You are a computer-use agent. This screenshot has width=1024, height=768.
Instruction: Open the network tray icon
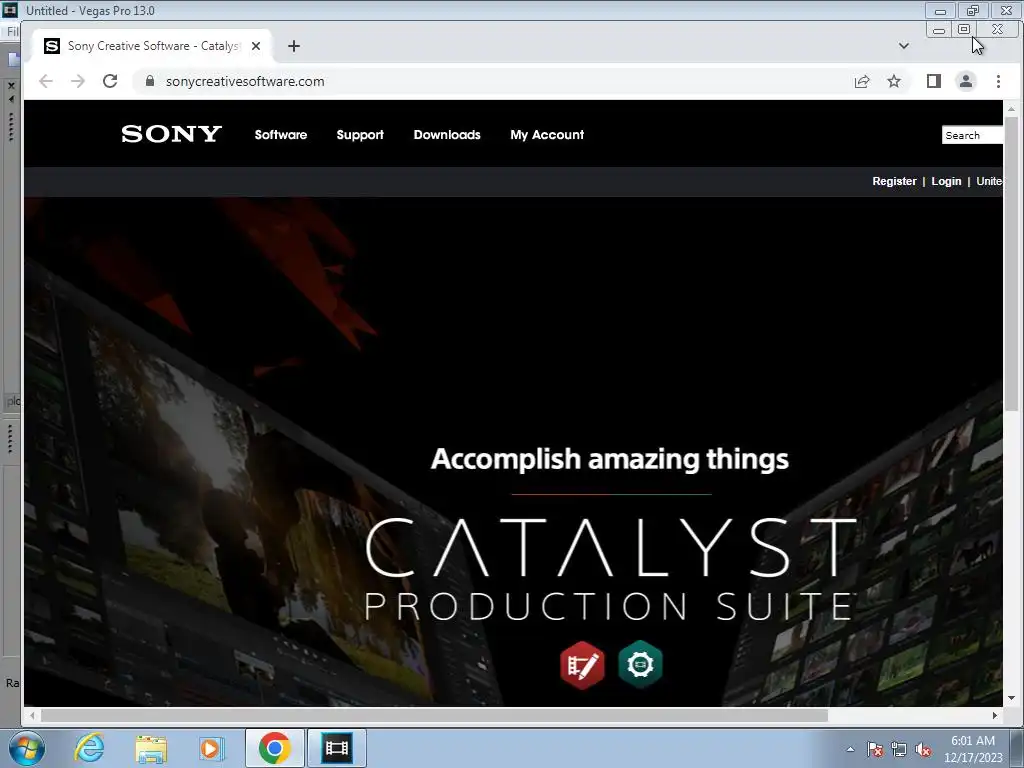click(899, 750)
